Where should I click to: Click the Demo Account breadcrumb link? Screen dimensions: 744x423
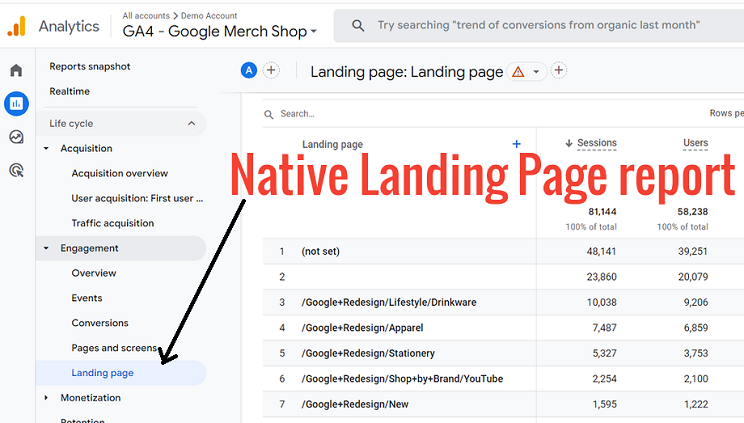click(x=209, y=16)
